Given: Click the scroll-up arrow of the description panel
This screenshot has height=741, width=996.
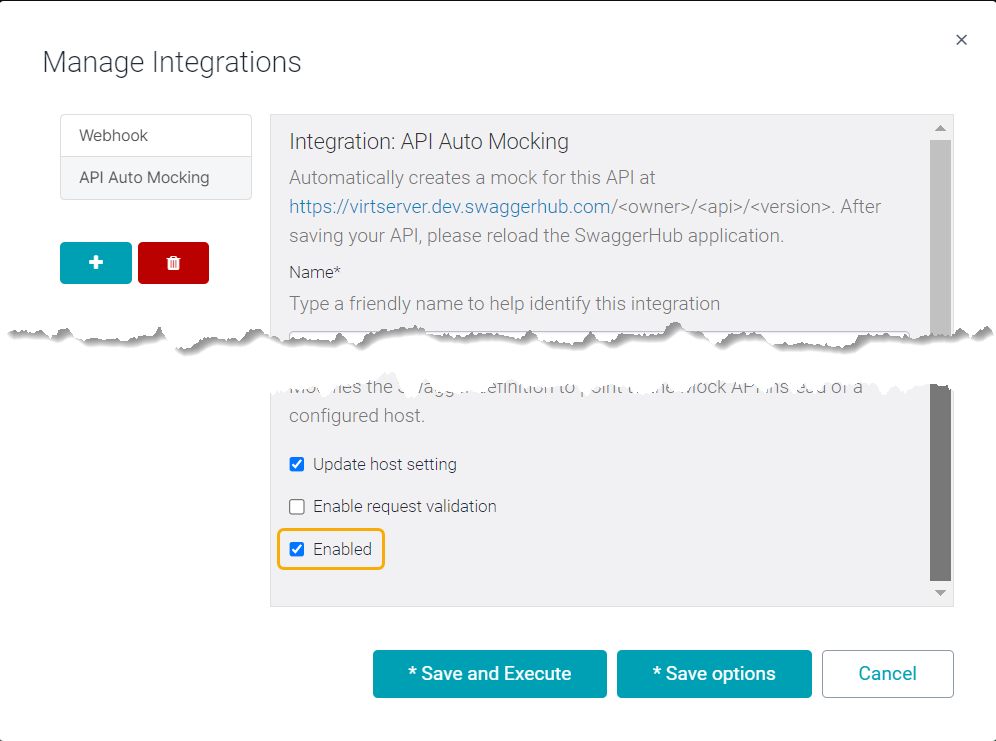Looking at the screenshot, I should 940,127.
